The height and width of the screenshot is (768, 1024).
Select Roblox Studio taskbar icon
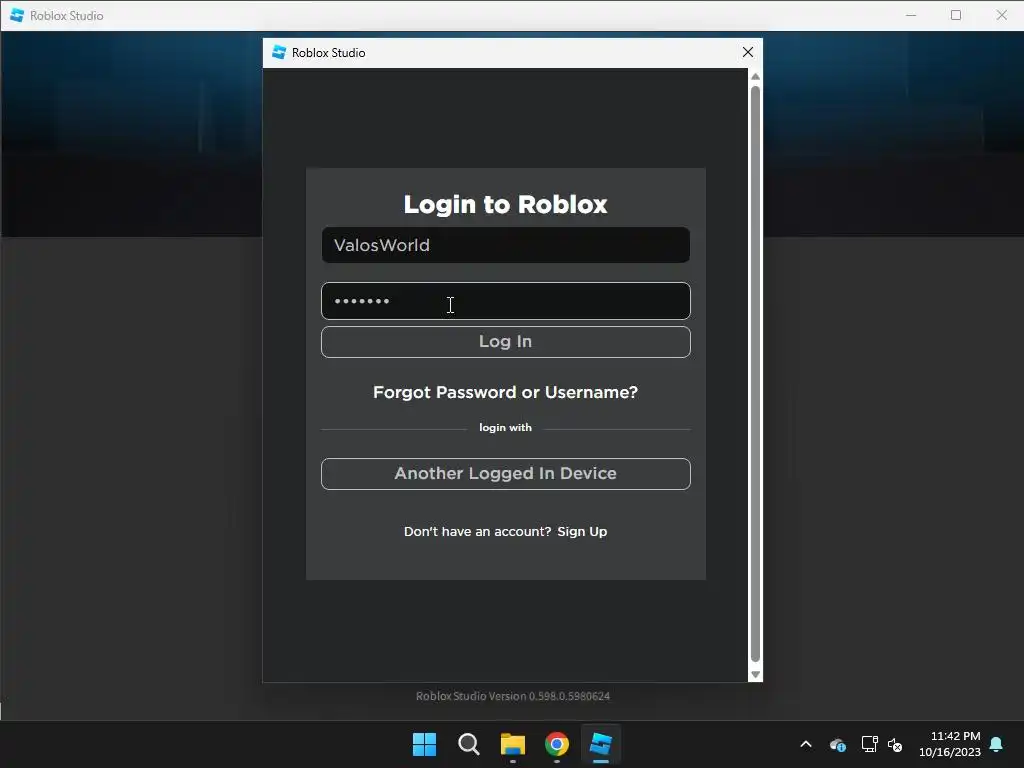click(601, 744)
